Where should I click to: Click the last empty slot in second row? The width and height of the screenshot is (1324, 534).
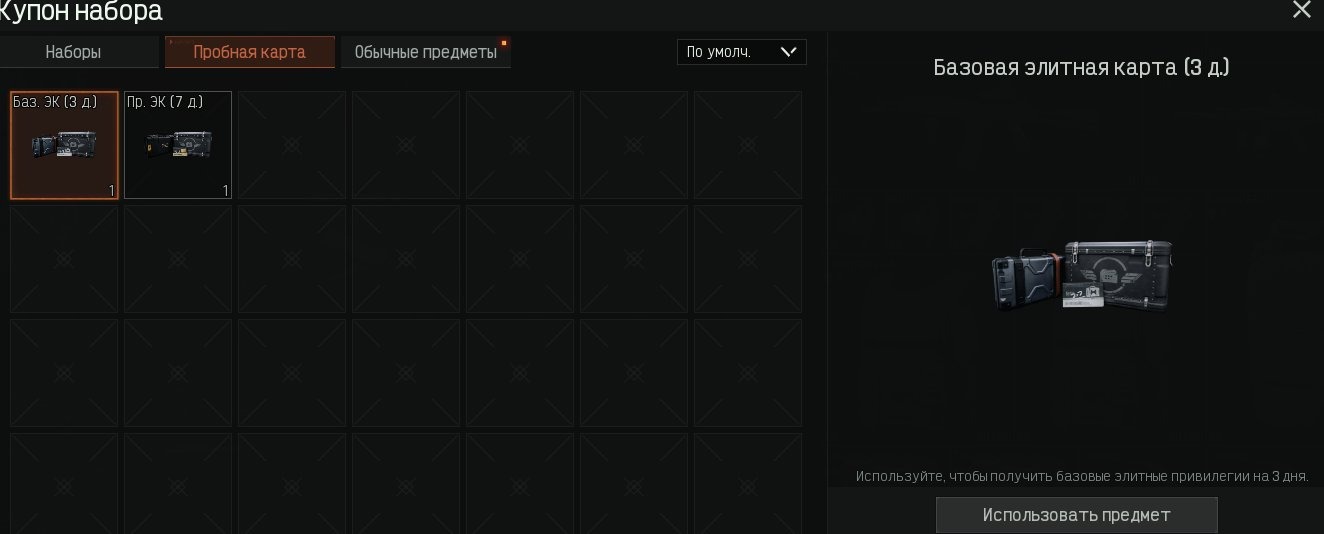coord(748,259)
